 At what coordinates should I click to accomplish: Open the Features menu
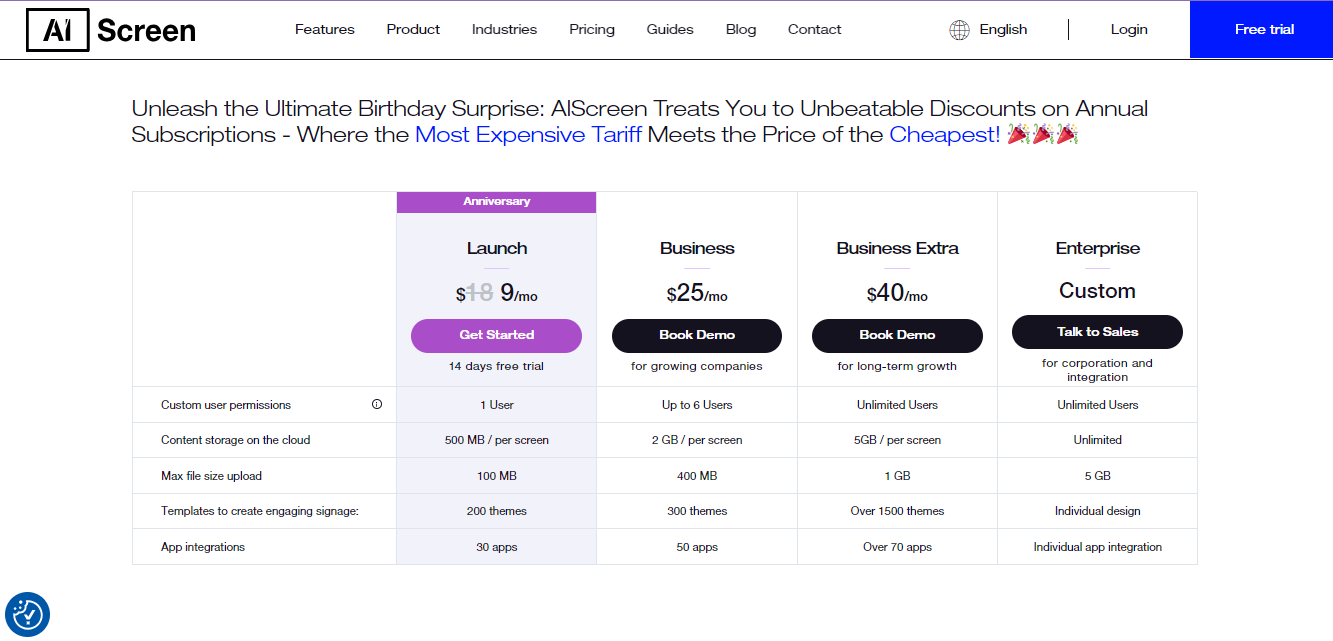click(324, 30)
